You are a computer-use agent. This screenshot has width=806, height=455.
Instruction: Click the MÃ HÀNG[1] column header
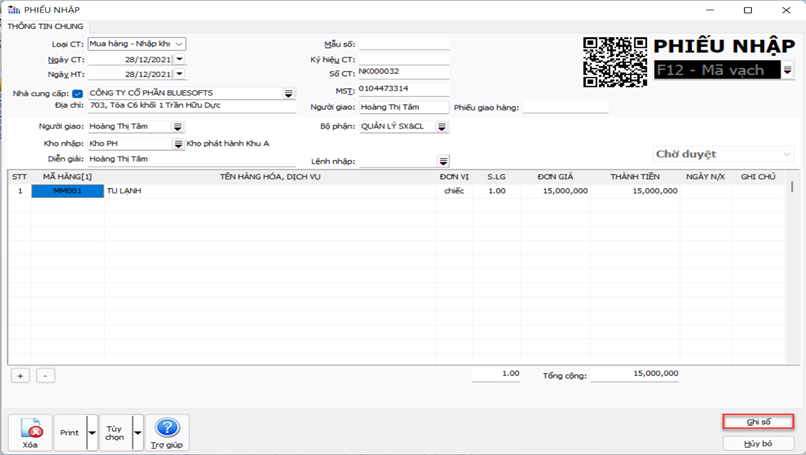67,177
